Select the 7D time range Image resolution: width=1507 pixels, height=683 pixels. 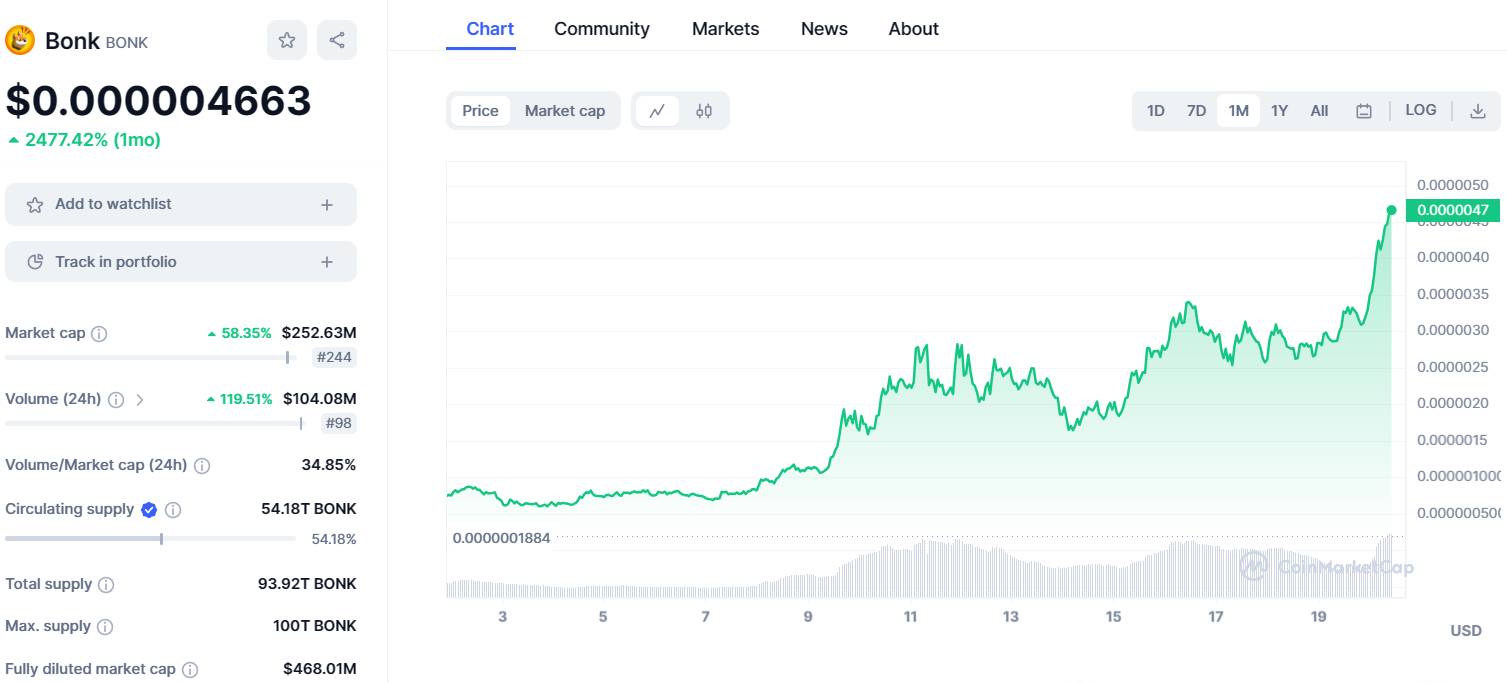coord(1196,111)
